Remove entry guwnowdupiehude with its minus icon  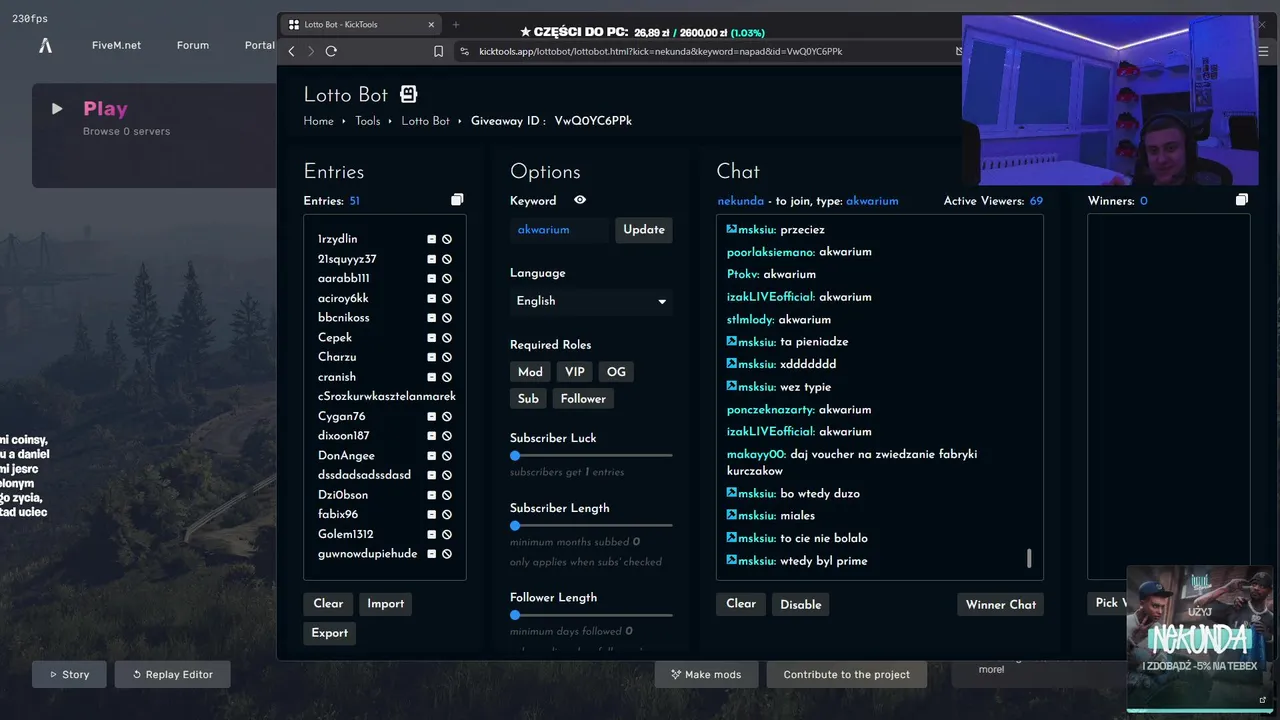click(x=432, y=554)
